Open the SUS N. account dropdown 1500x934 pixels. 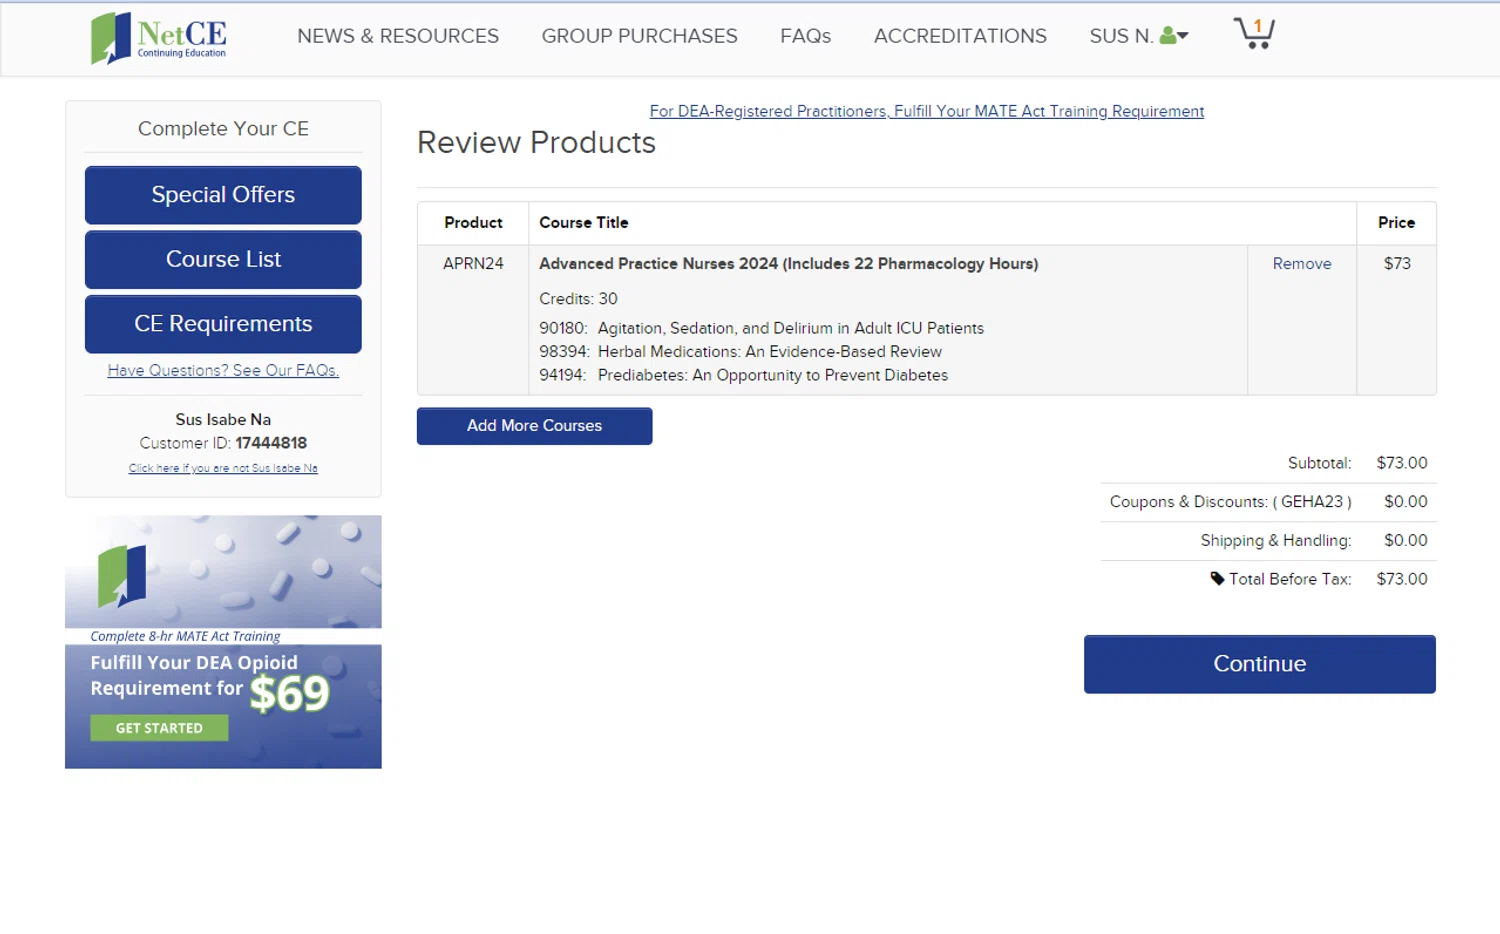1139,36
